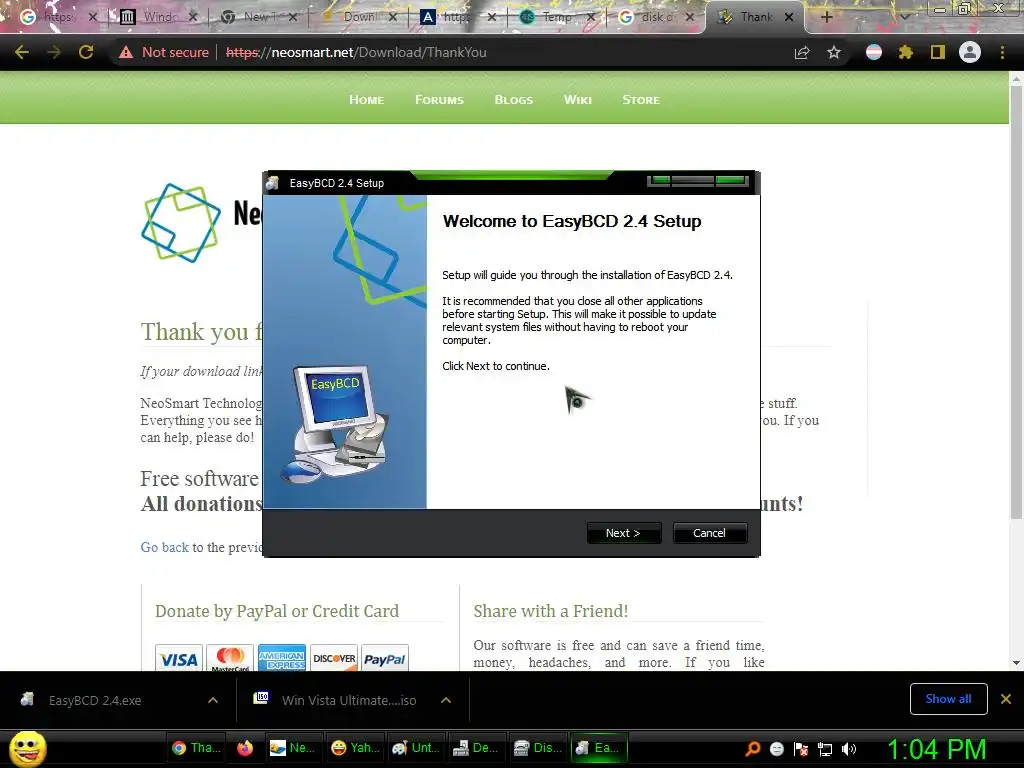Image resolution: width=1024 pixels, height=768 pixels.
Task: Switch to the New Tab tab
Action: (x=259, y=17)
